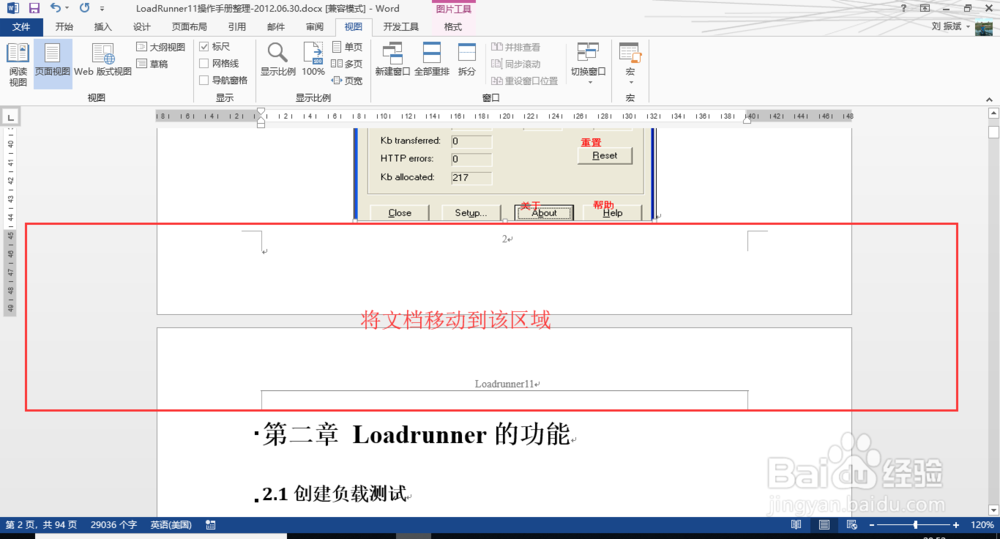
Task: Open the Zoom dialog (显示比例) magnifier
Action: (x=277, y=59)
